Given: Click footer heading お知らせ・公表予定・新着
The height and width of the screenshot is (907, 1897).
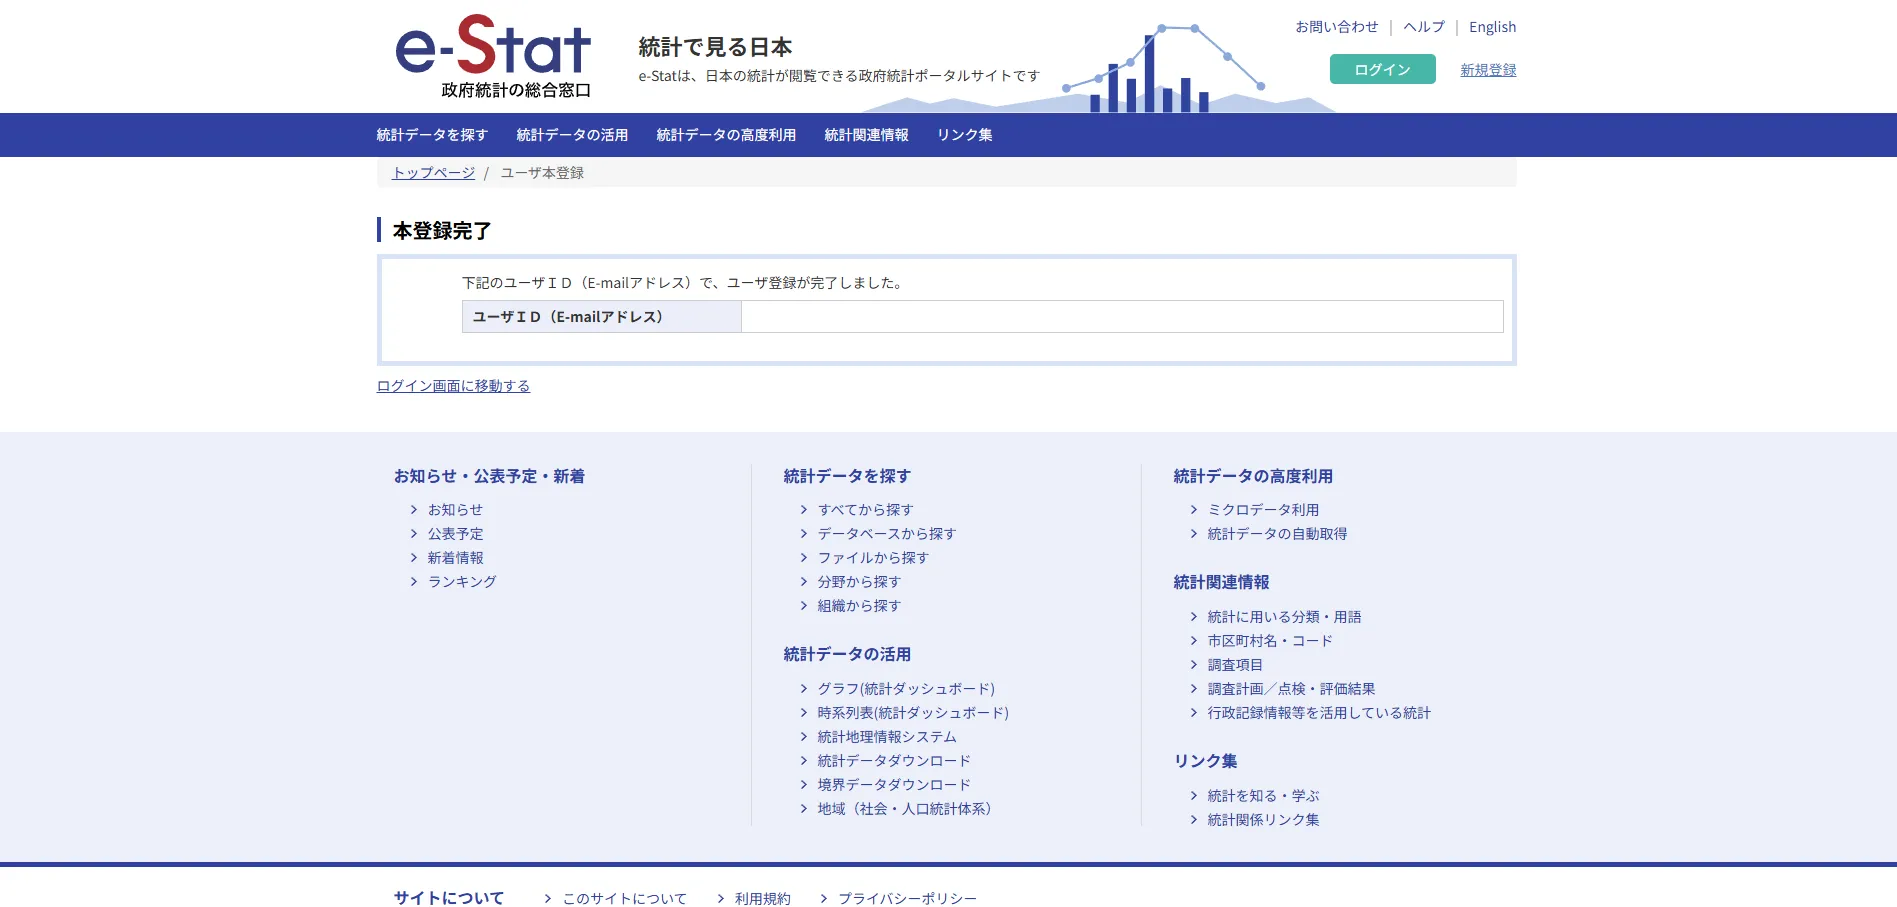Looking at the screenshot, I should [489, 477].
